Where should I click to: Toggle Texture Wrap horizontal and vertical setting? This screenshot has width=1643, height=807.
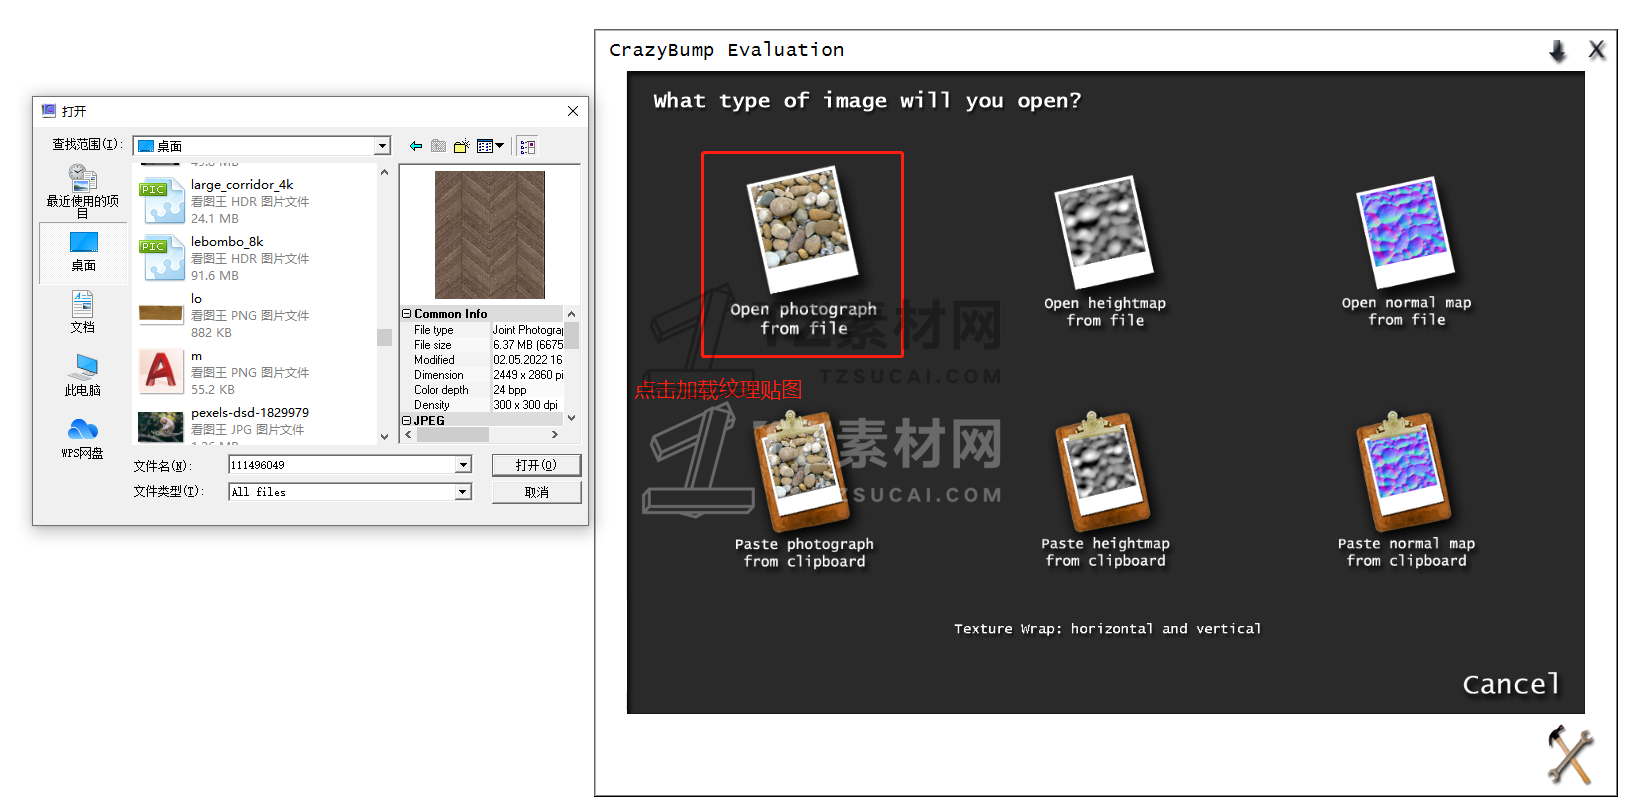click(x=1107, y=629)
